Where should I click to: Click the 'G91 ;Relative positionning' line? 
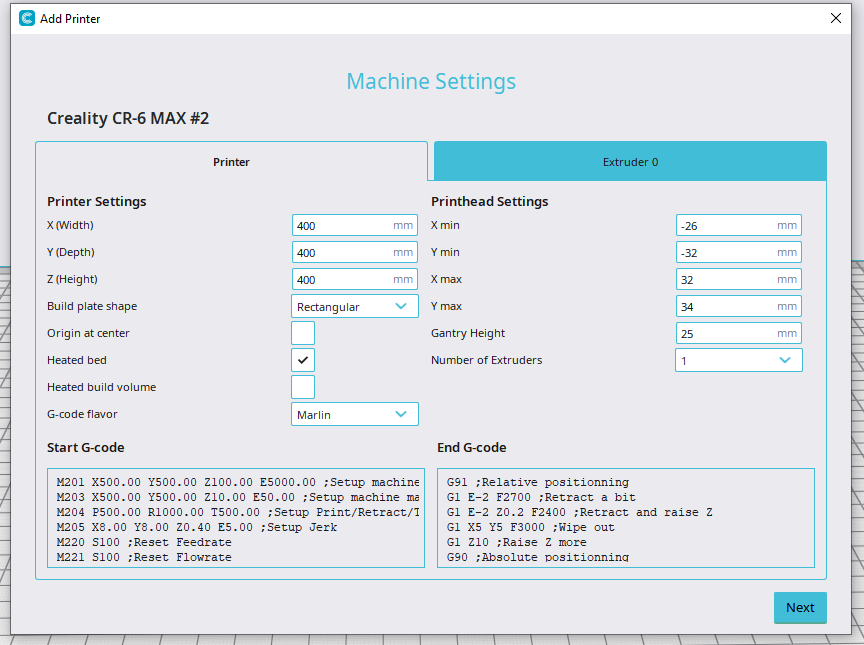538,483
